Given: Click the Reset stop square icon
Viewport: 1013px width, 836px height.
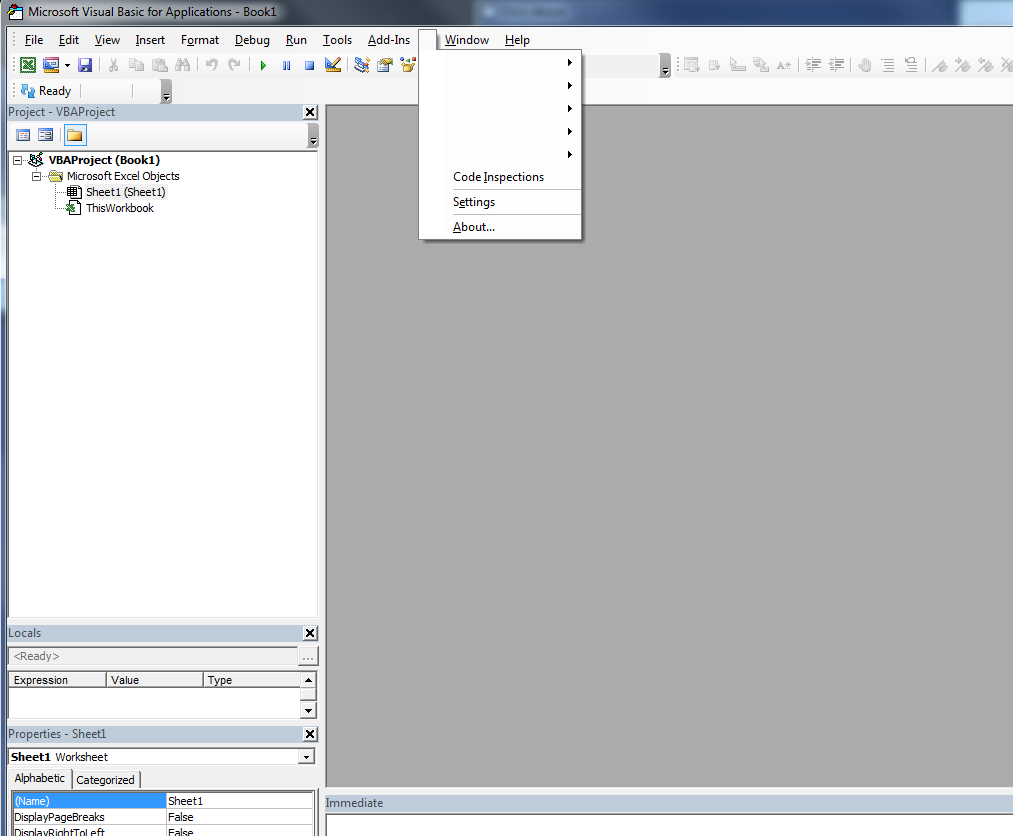Looking at the screenshot, I should pyautogui.click(x=309, y=65).
